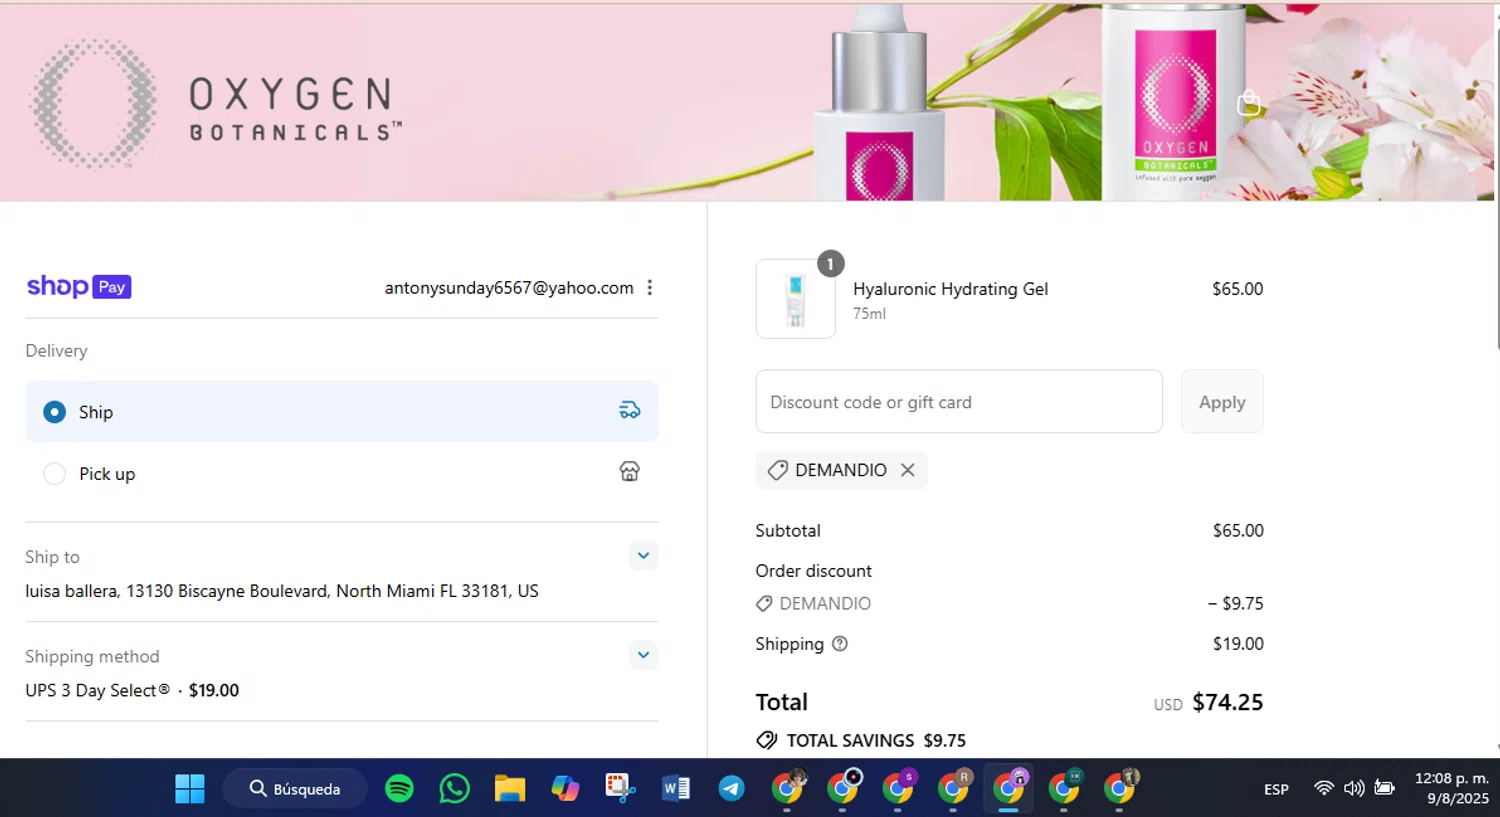Click the store pickup icon
Screen dimensions: 1500x817
coord(630,471)
